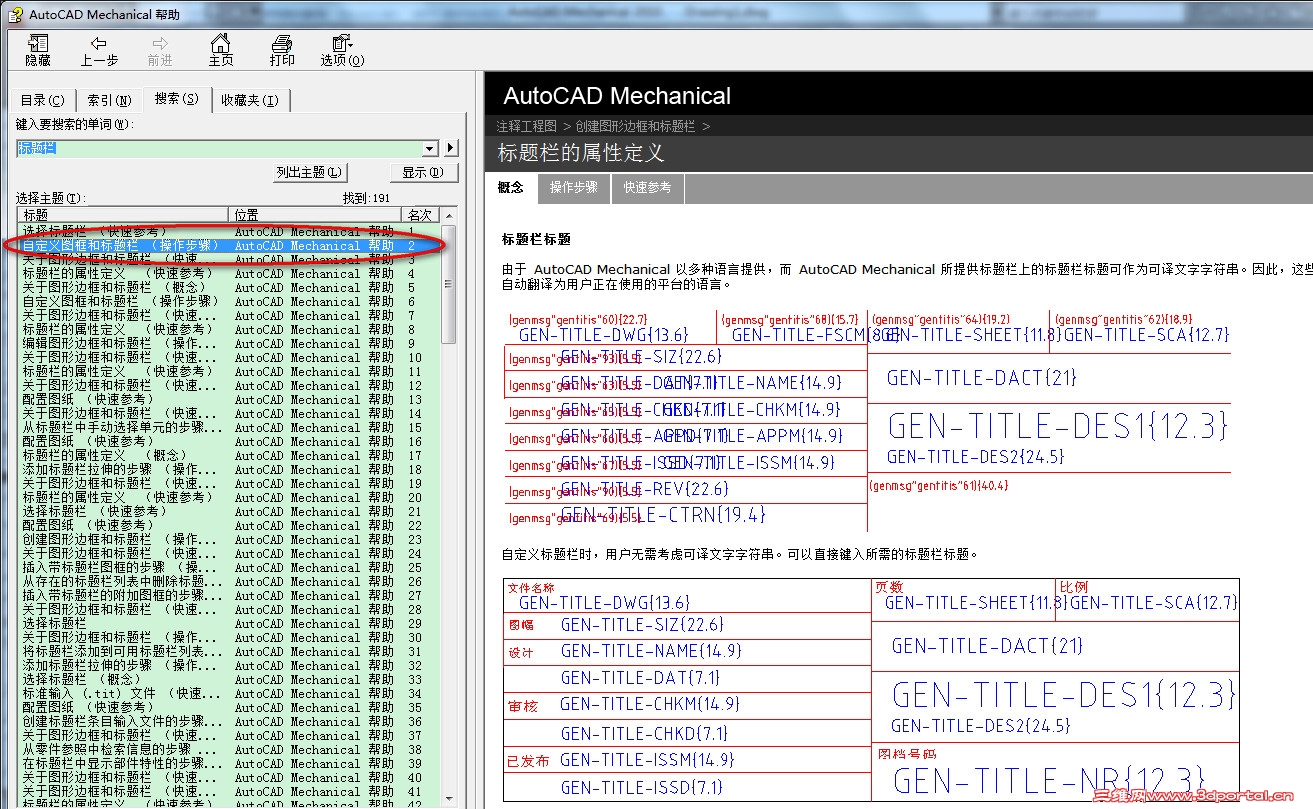Viewport: 1313px width, 809px height.
Task: Go back with the 上一步 toolbar icon
Action: pyautogui.click(x=99, y=50)
